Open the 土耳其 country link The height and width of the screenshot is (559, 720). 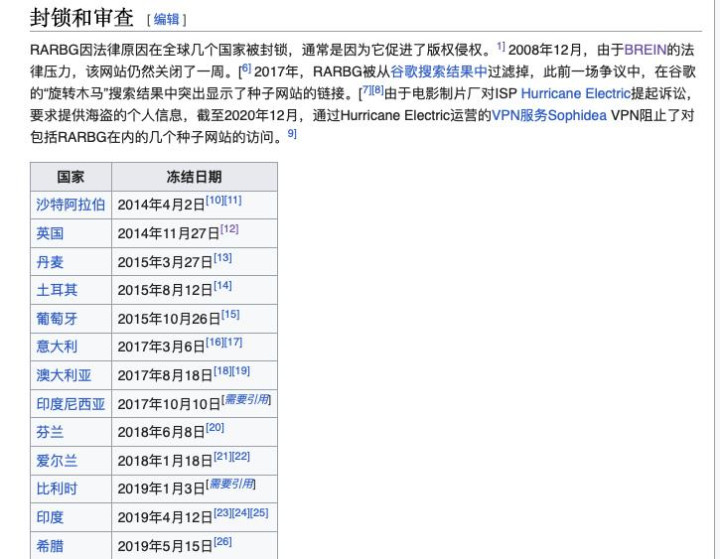click(x=56, y=290)
